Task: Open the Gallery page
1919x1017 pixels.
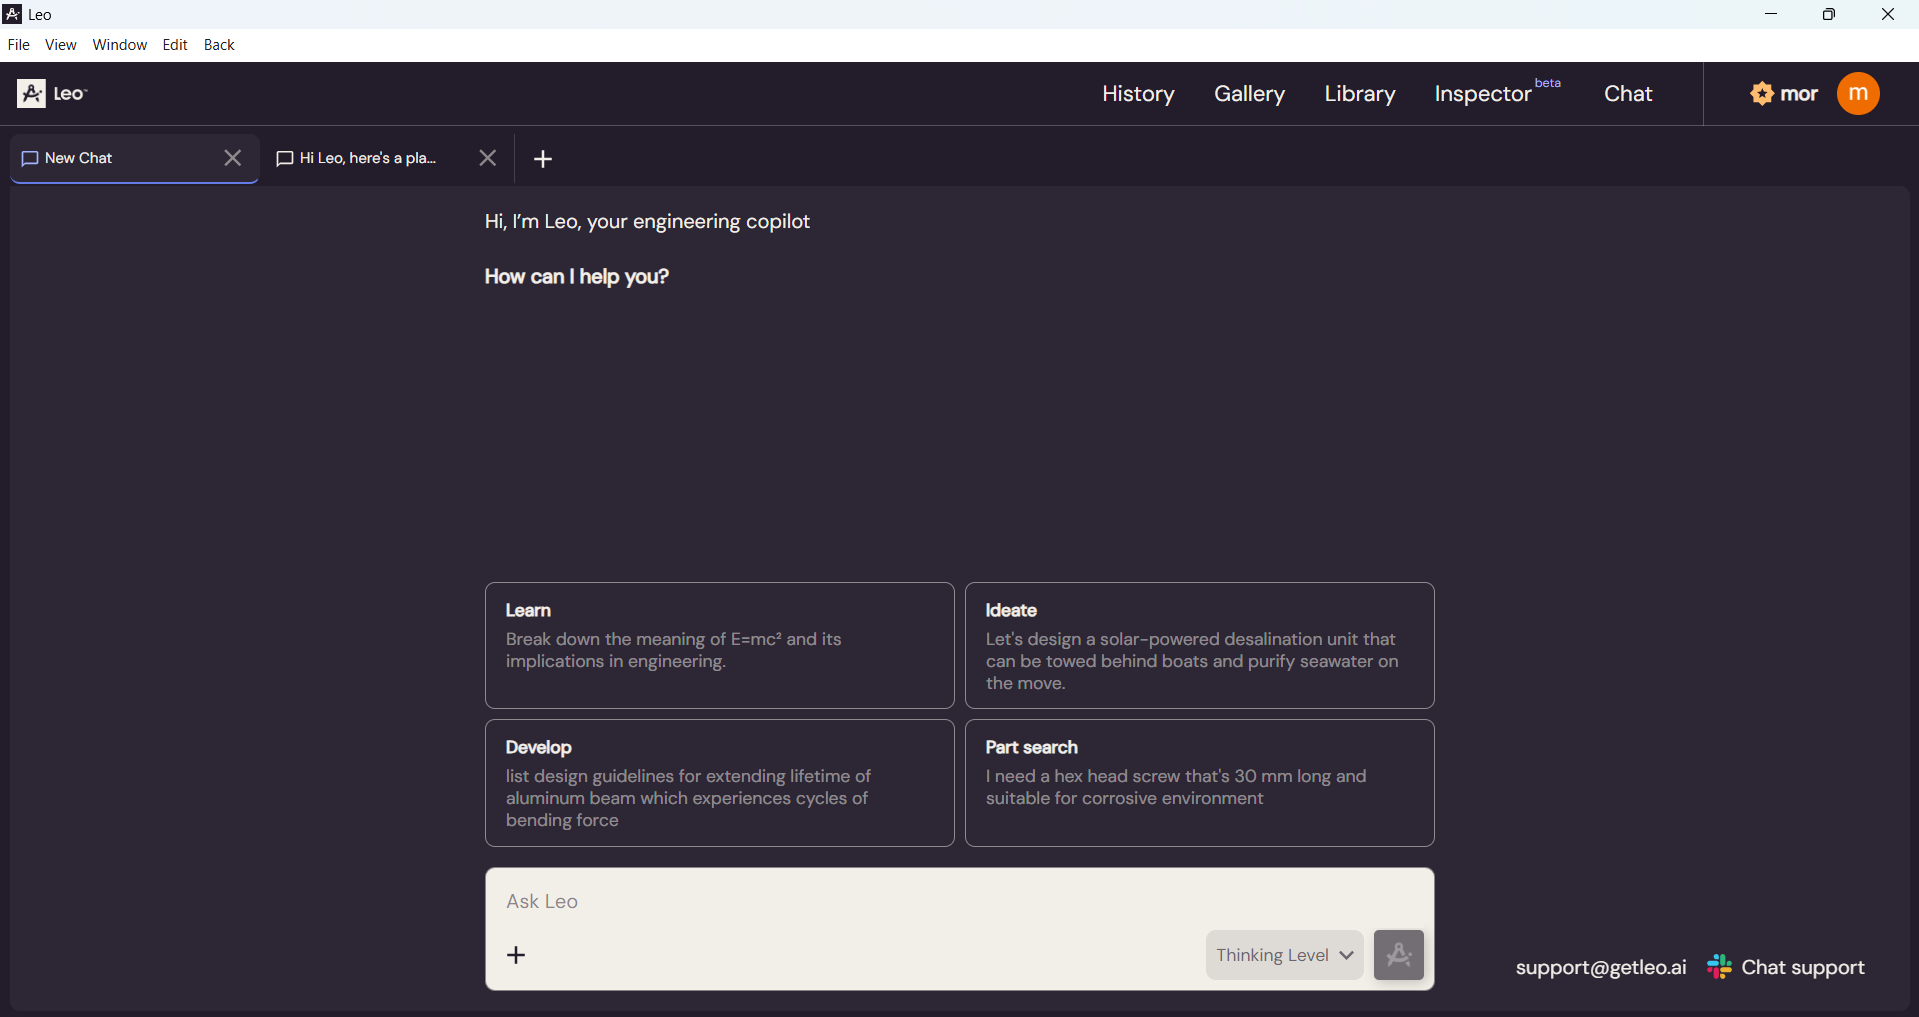Action: (x=1249, y=94)
